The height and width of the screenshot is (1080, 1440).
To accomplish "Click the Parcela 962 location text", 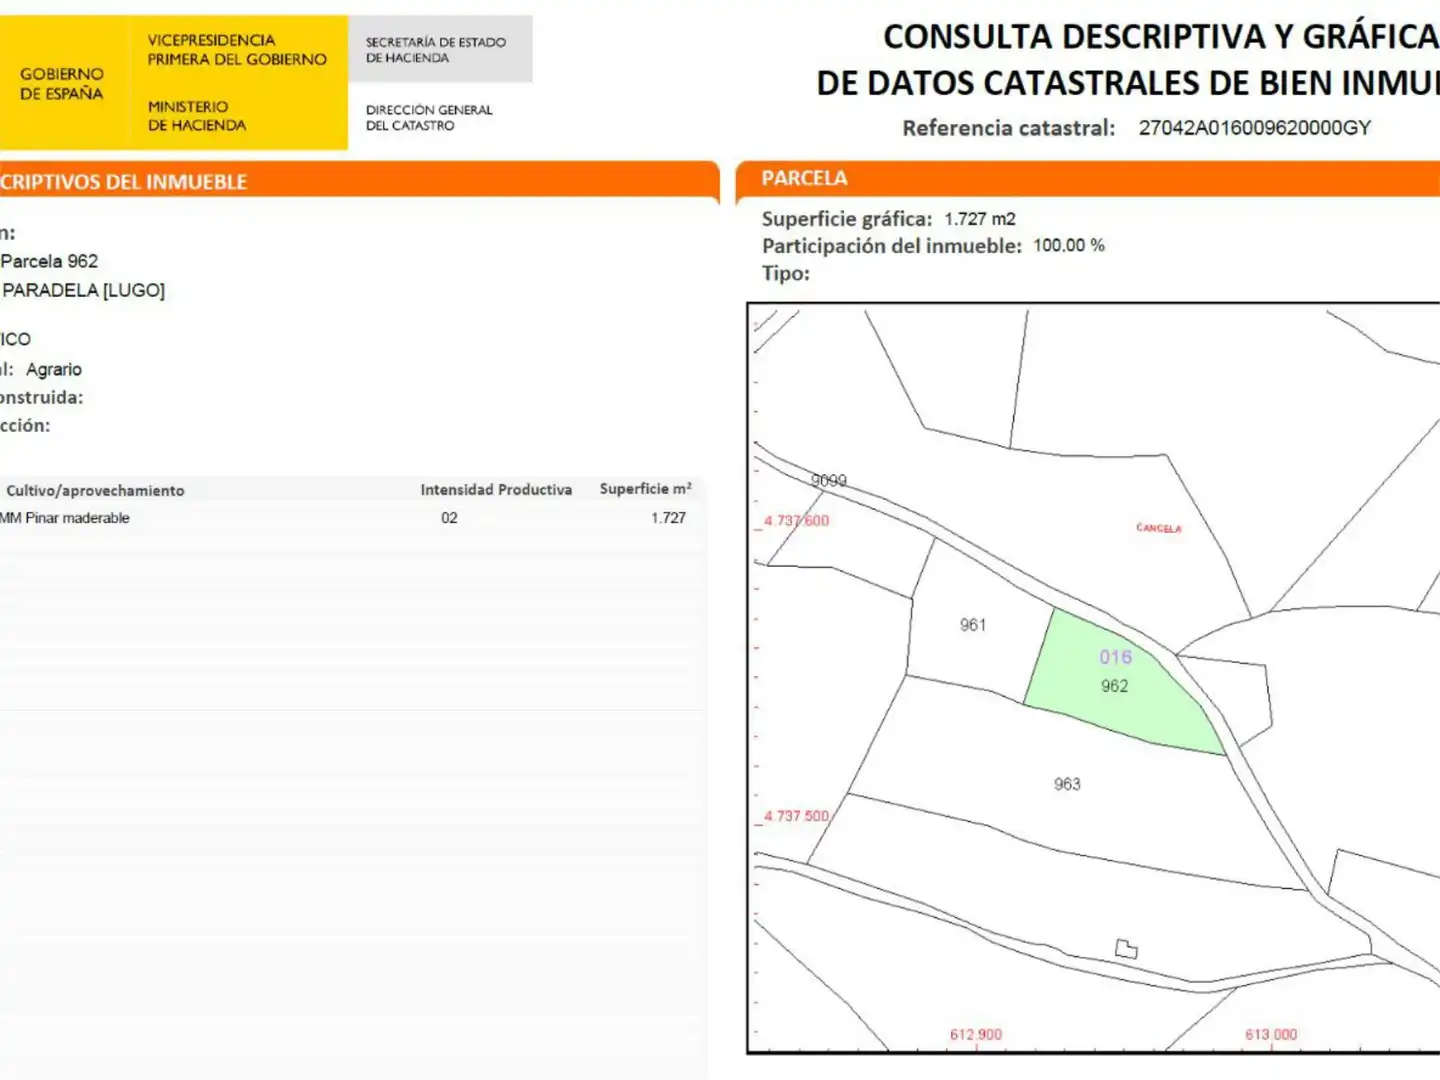I will coord(50,261).
